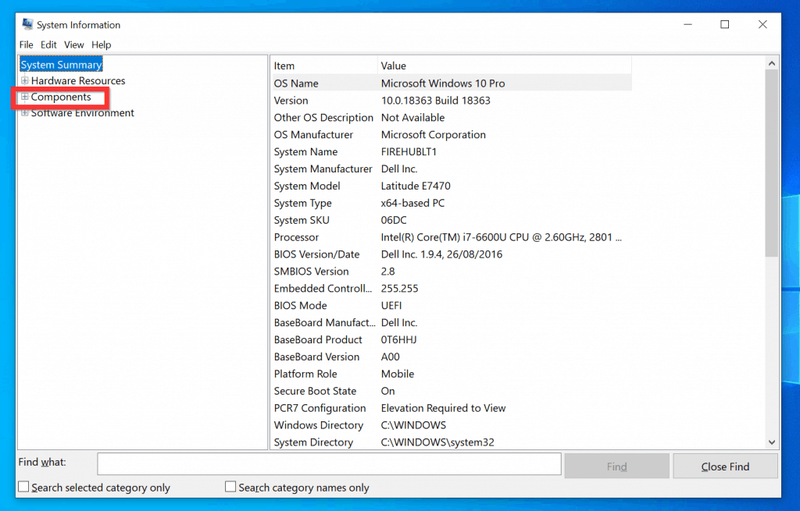800x511 pixels.
Task: Select the Platform Role item
Action: (306, 374)
